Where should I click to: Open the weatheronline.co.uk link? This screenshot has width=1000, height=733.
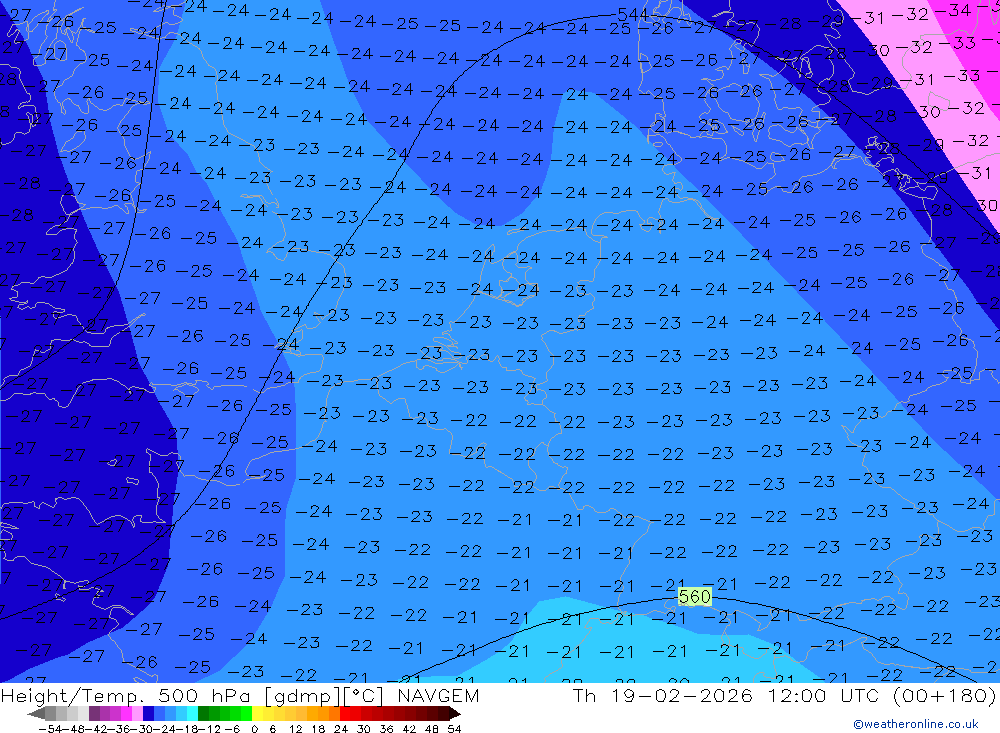(x=916, y=724)
